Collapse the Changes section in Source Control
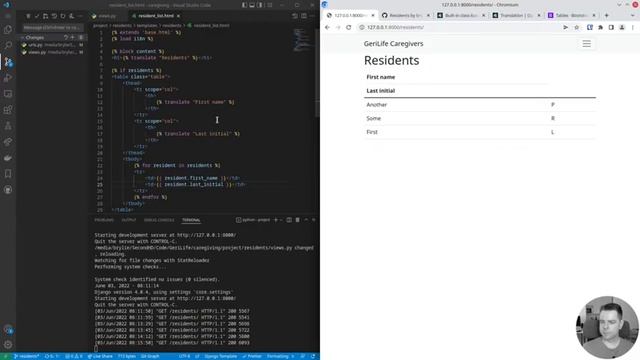The width and height of the screenshot is (640, 360). [22, 37]
